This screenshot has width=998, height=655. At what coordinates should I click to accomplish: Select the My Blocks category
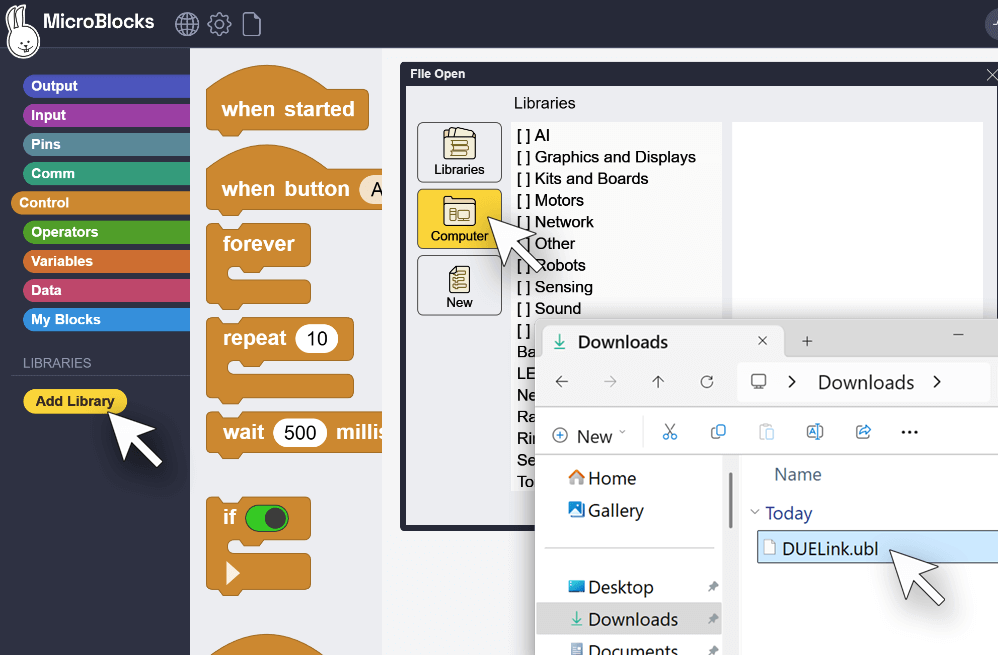click(106, 320)
